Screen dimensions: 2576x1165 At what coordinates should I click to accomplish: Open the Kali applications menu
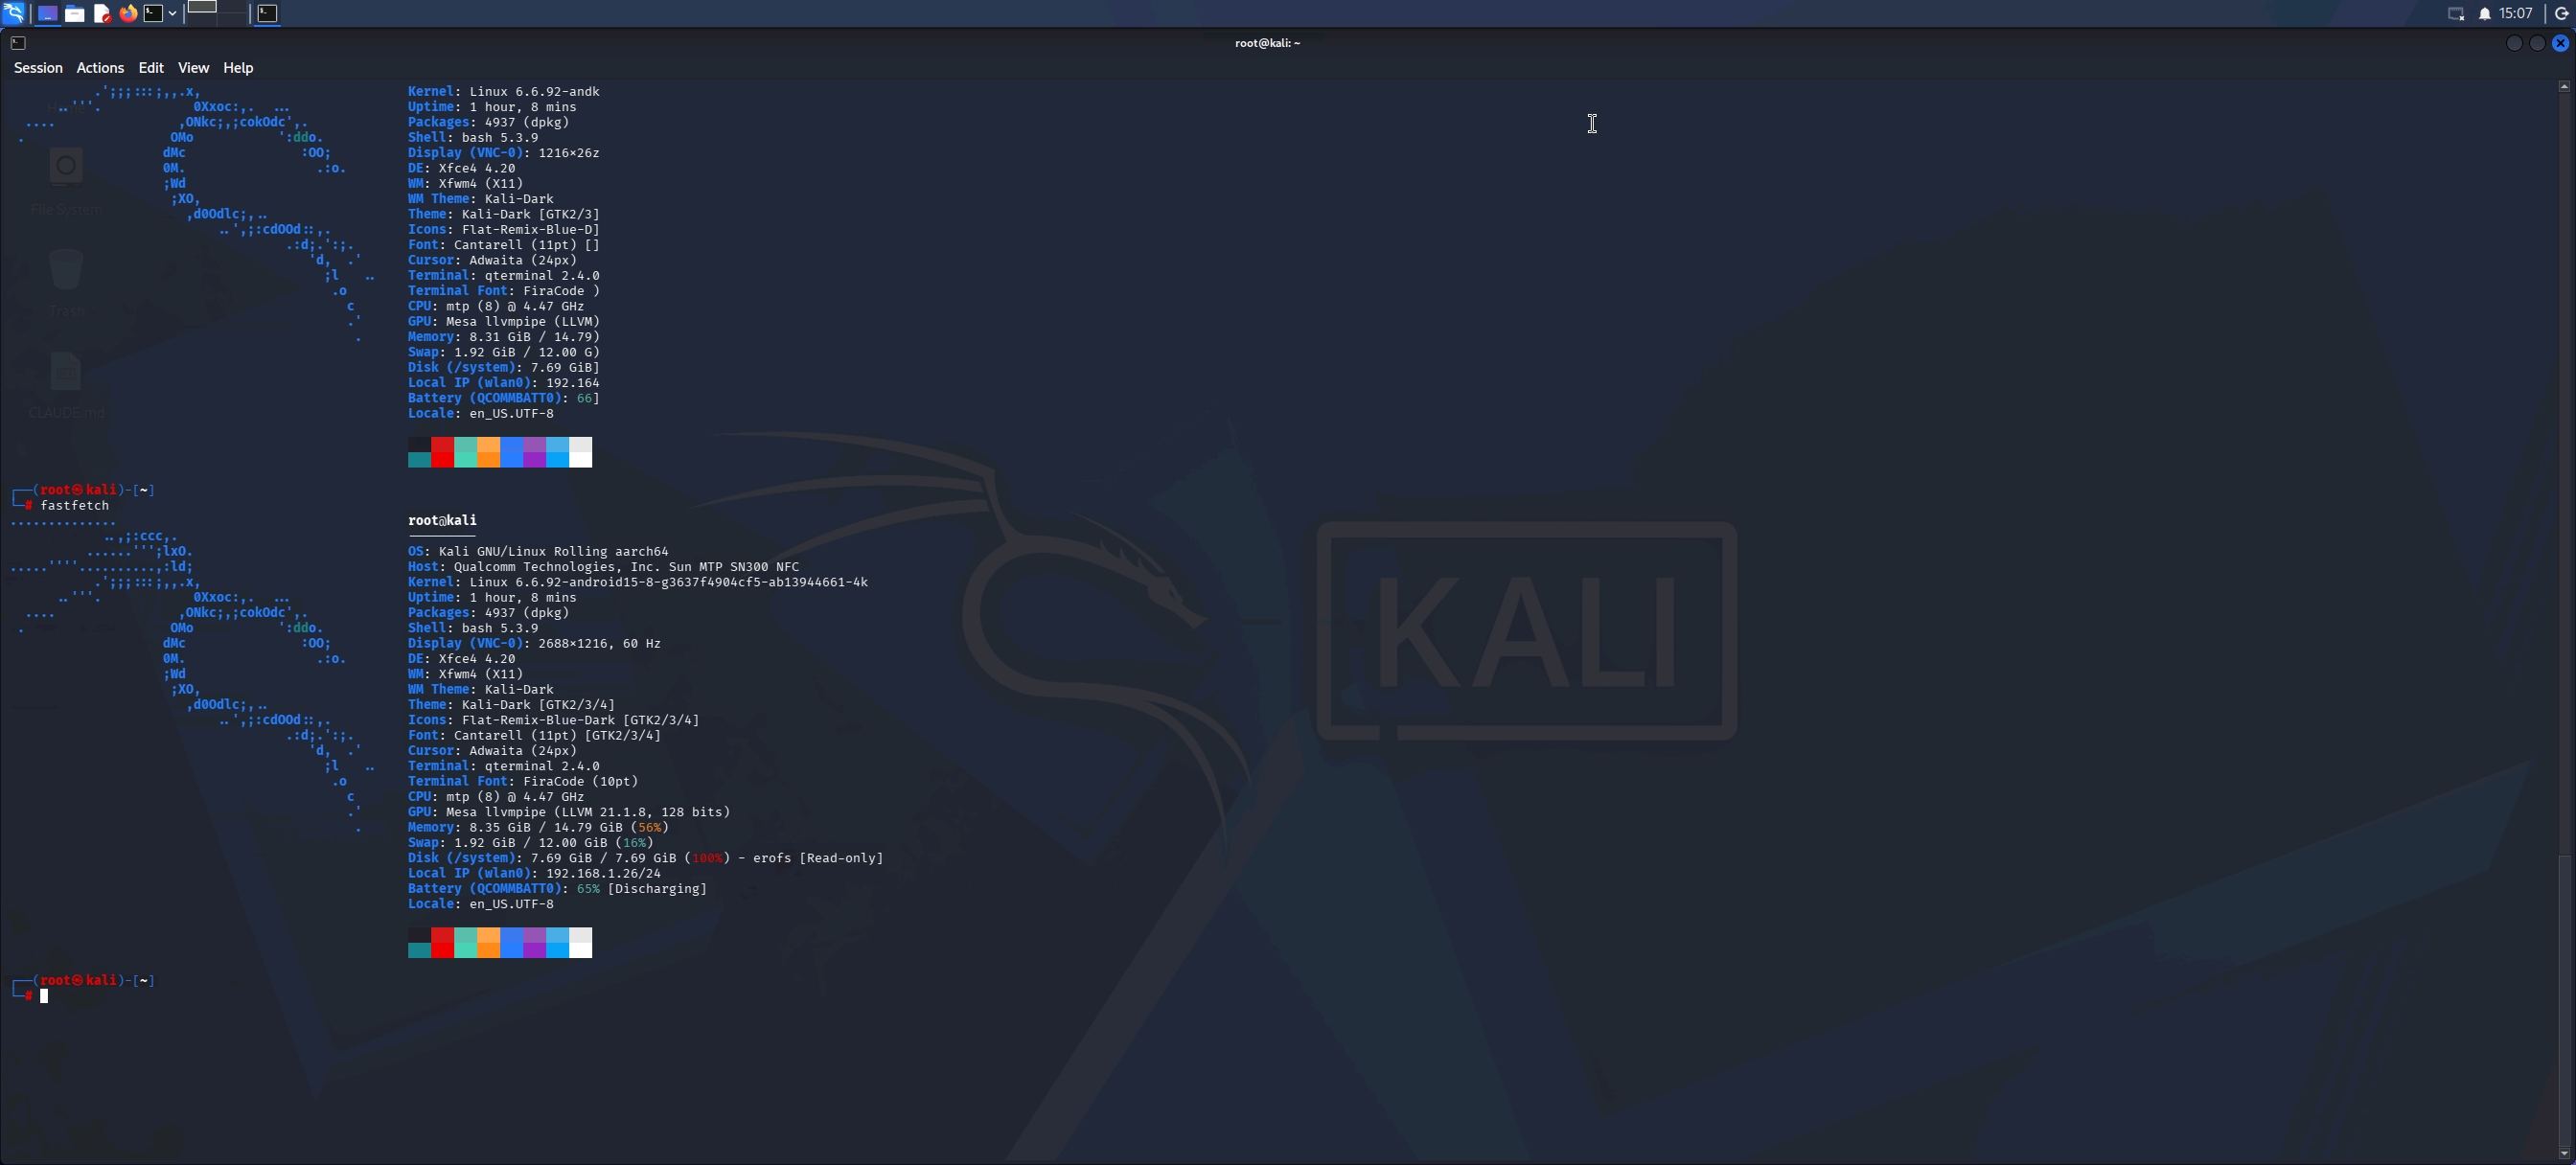[x=14, y=13]
